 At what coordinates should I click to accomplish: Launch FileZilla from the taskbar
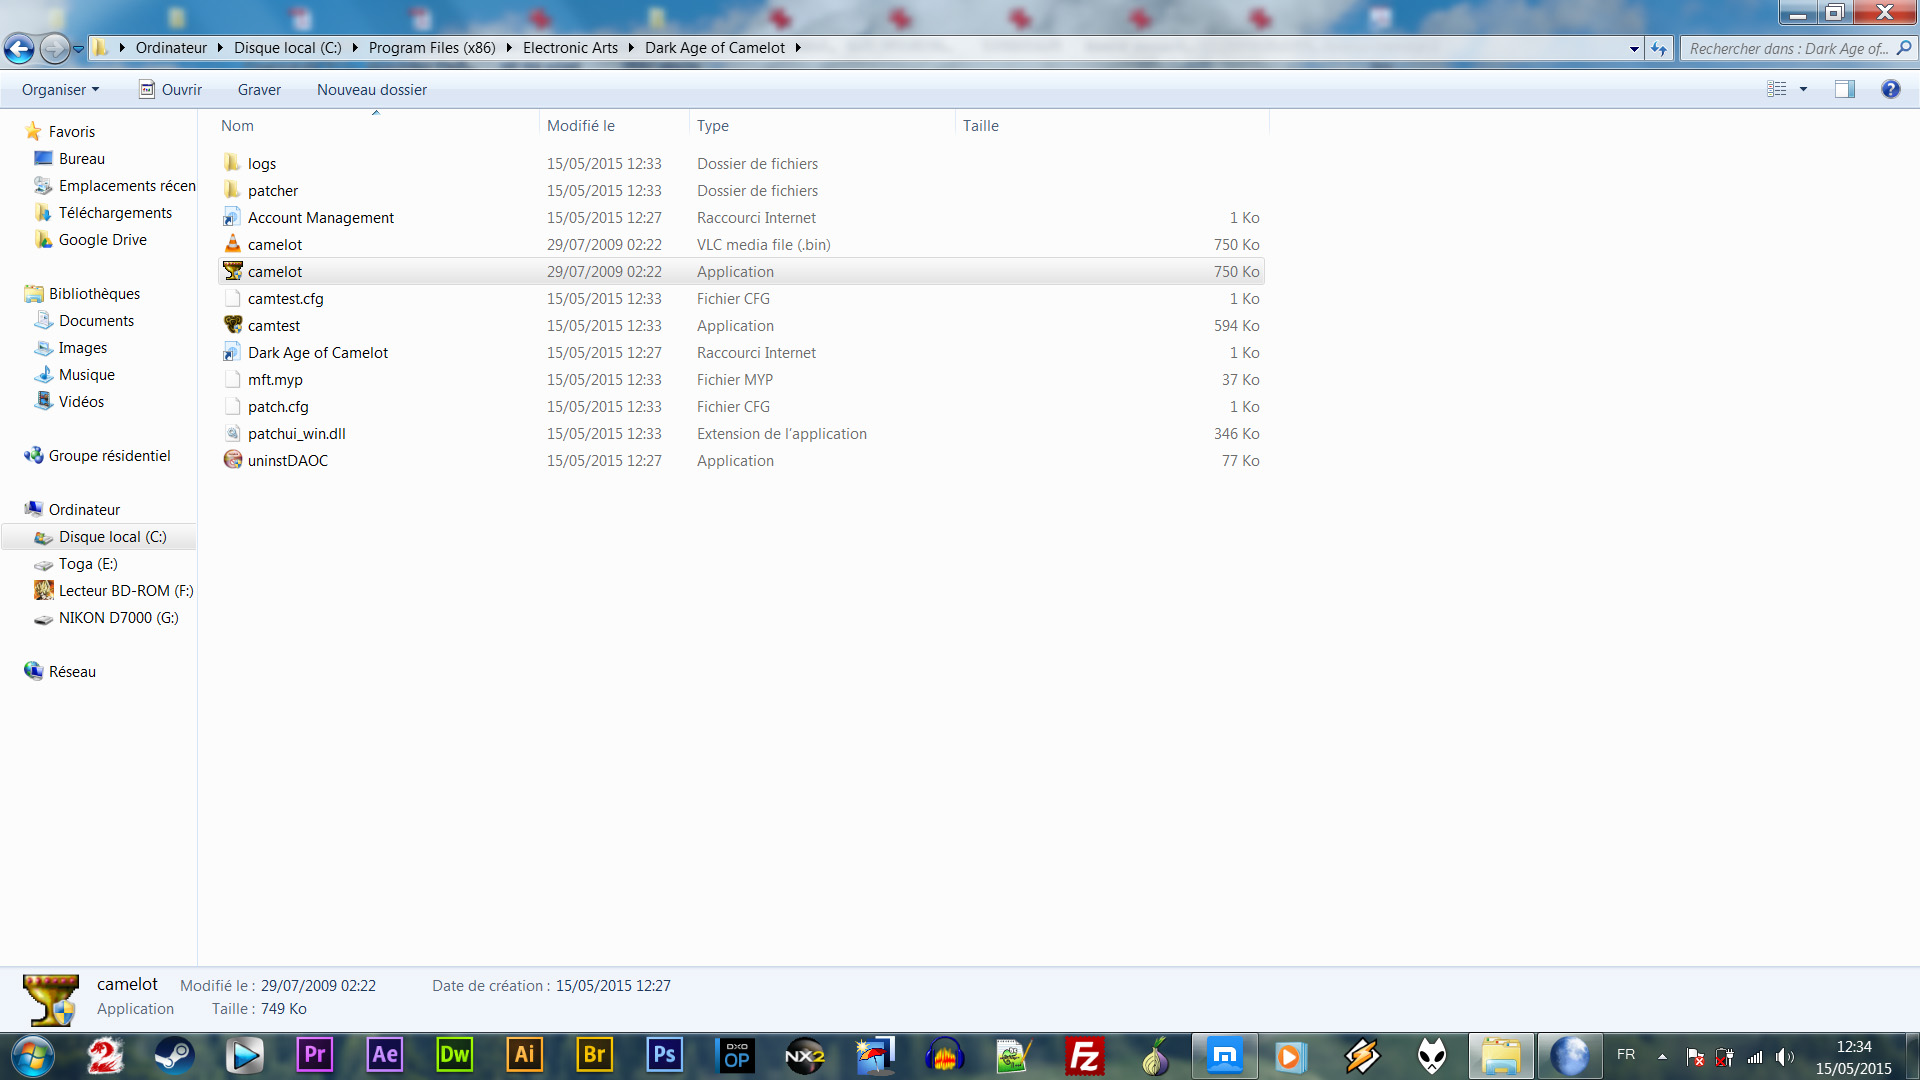(1085, 1056)
